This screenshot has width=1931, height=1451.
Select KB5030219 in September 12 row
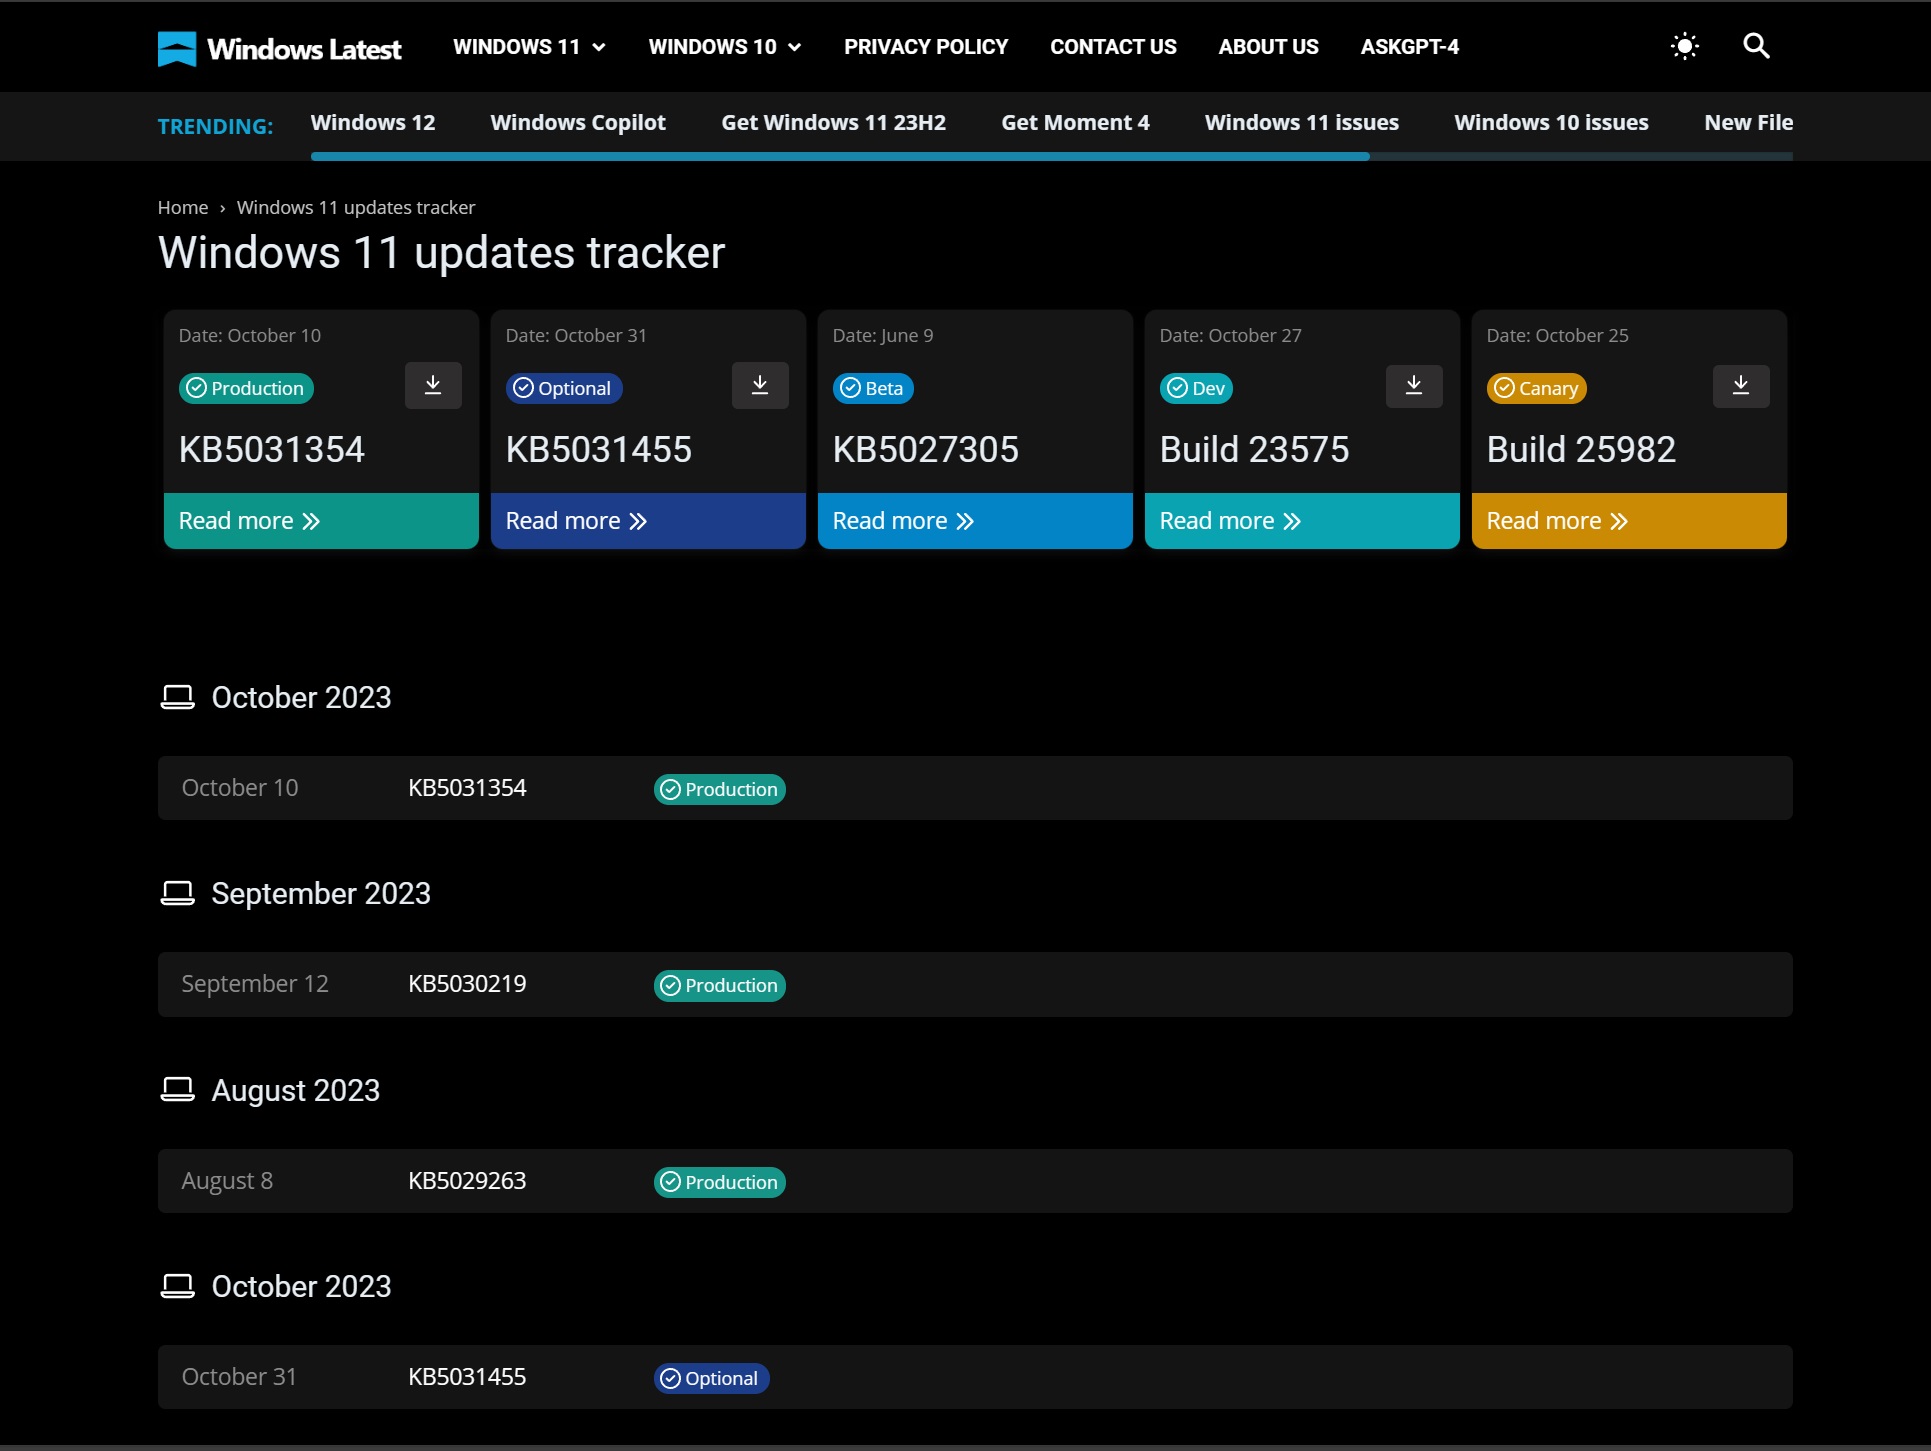(467, 984)
